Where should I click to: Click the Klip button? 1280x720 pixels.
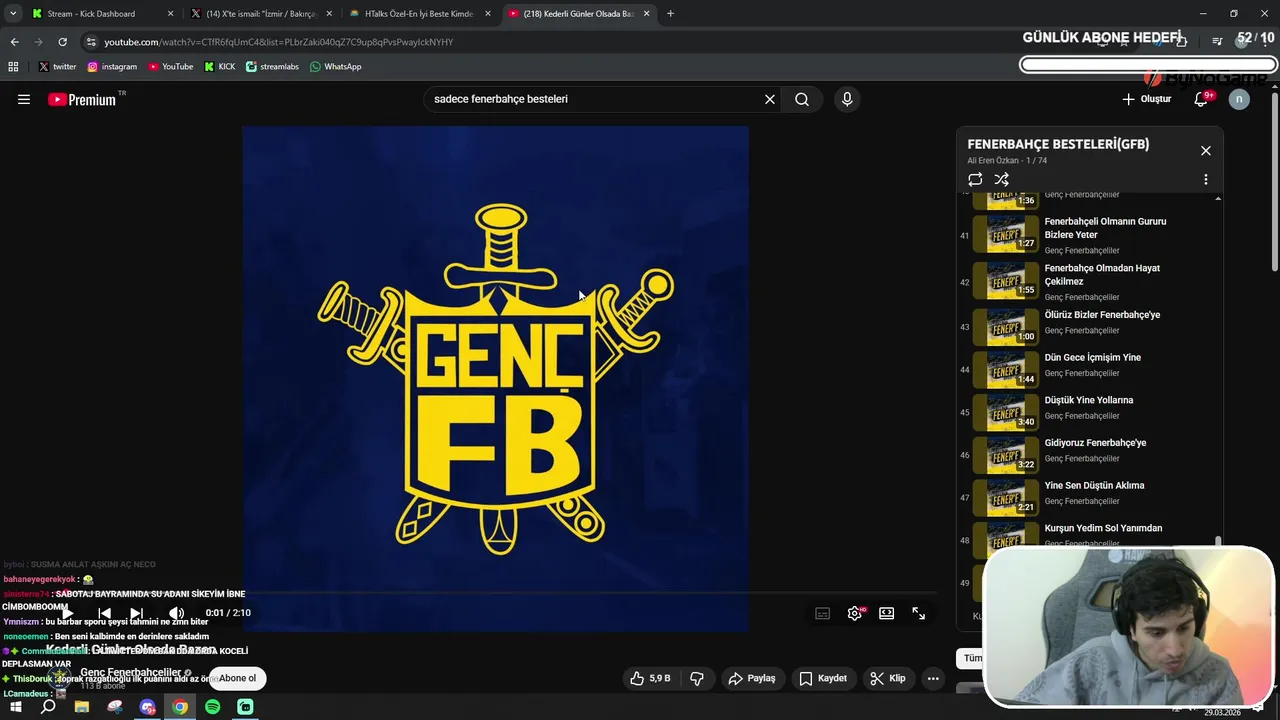point(888,678)
